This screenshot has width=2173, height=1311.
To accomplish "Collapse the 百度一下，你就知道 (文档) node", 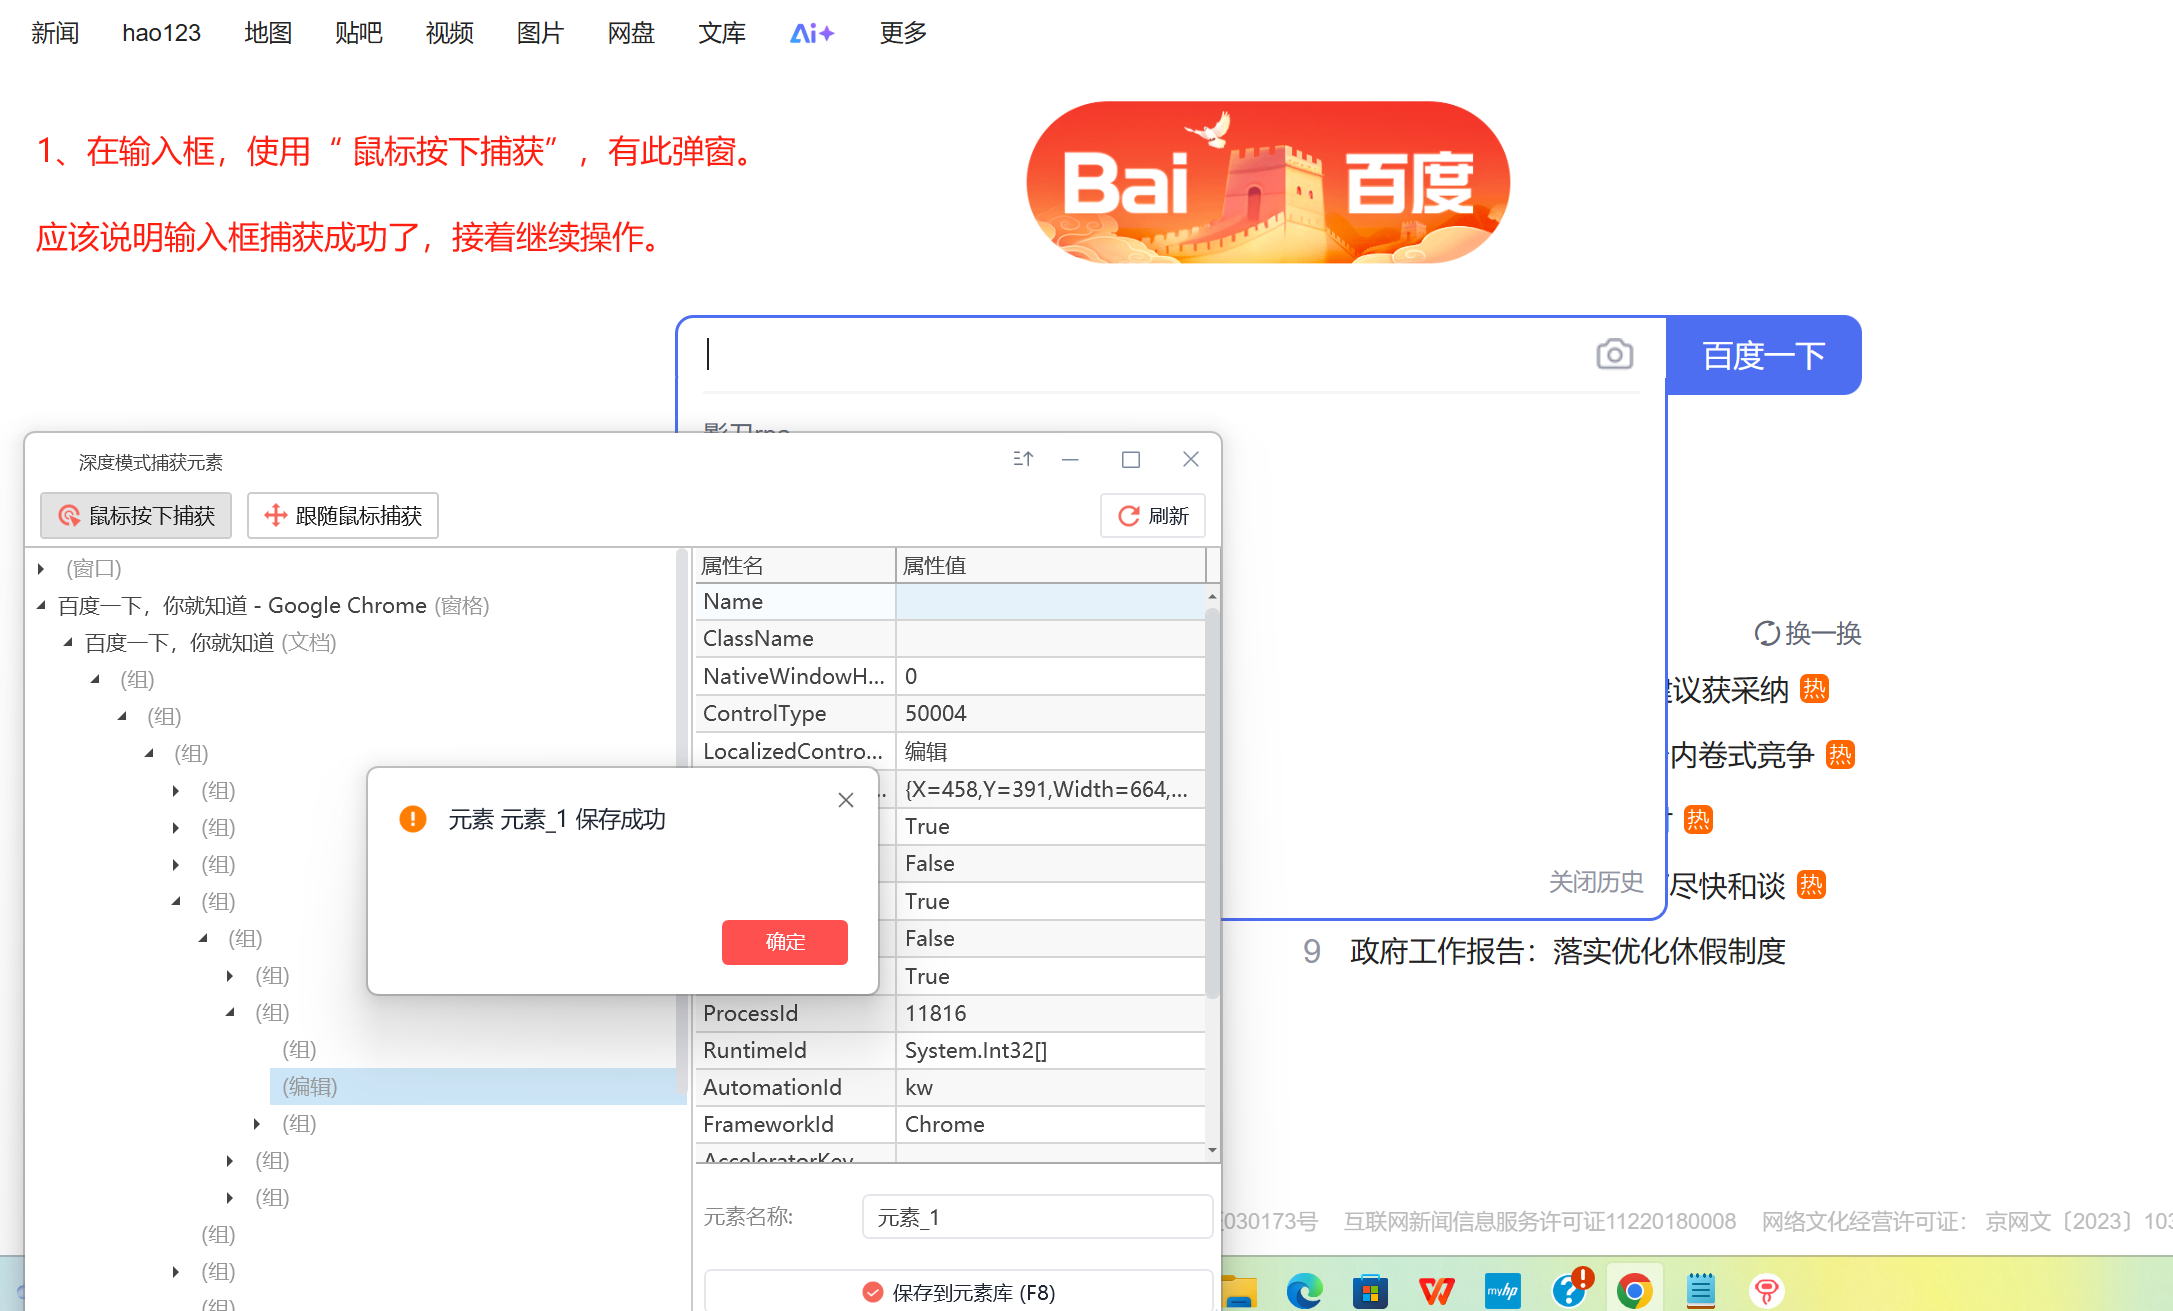I will (x=68, y=642).
